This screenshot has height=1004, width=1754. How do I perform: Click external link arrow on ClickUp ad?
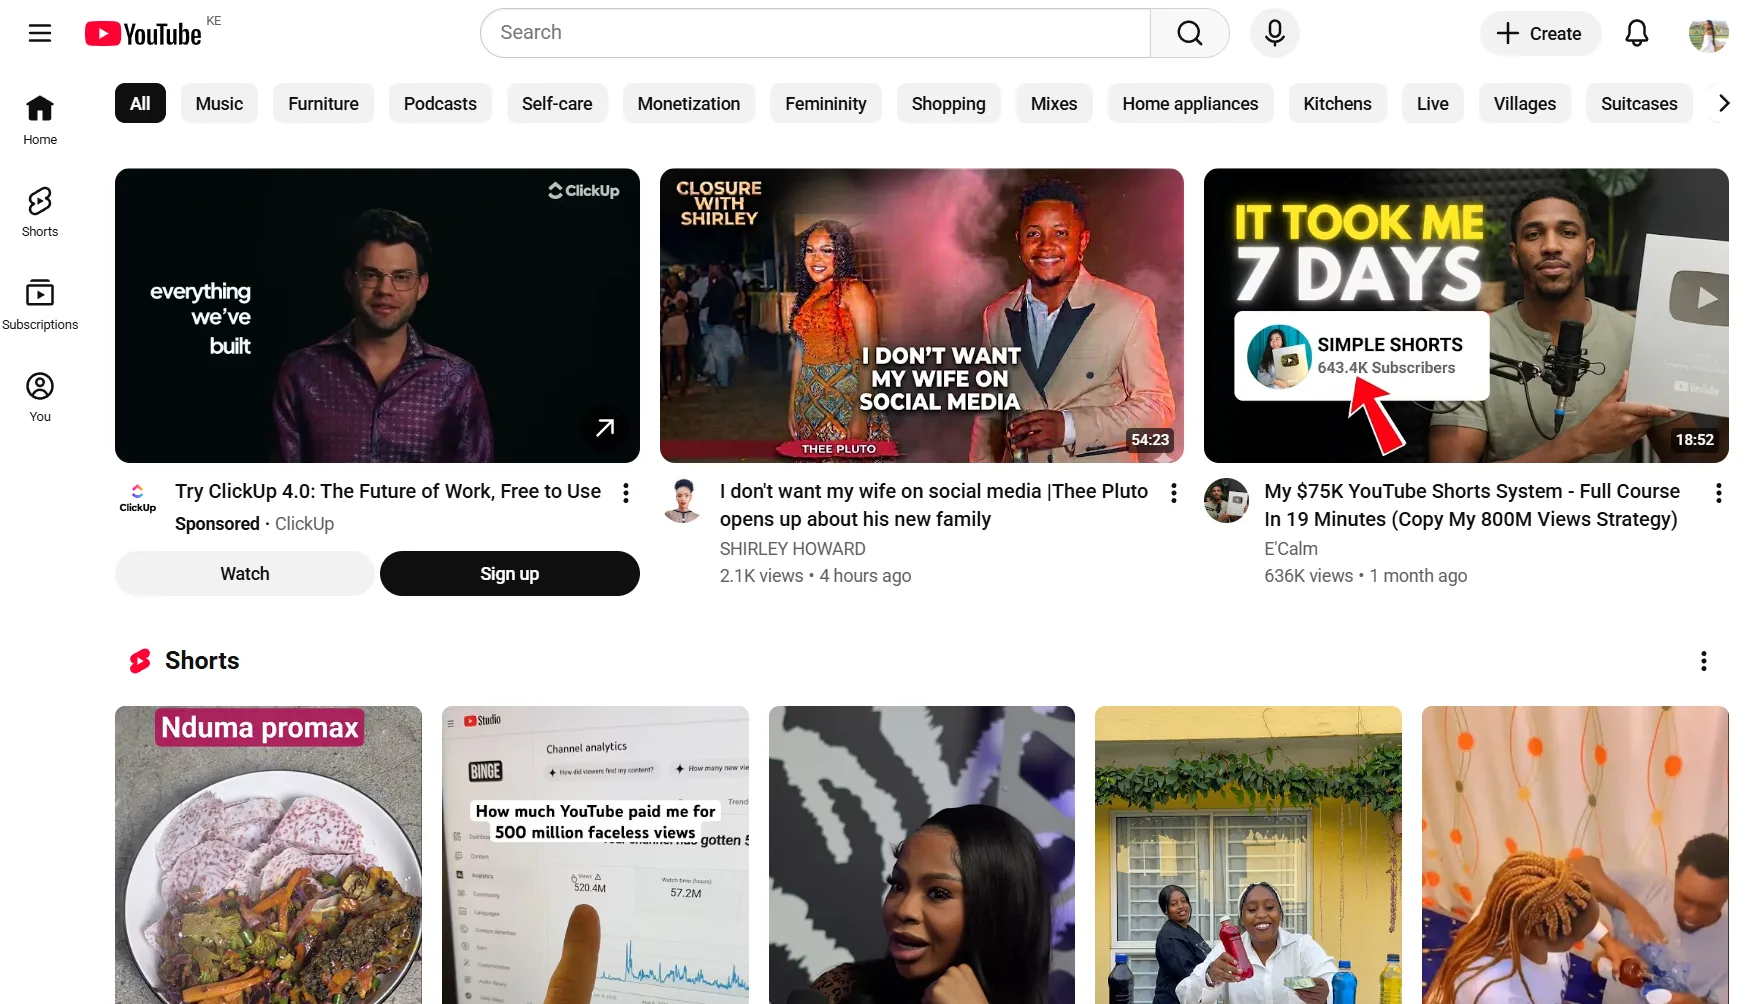(605, 428)
